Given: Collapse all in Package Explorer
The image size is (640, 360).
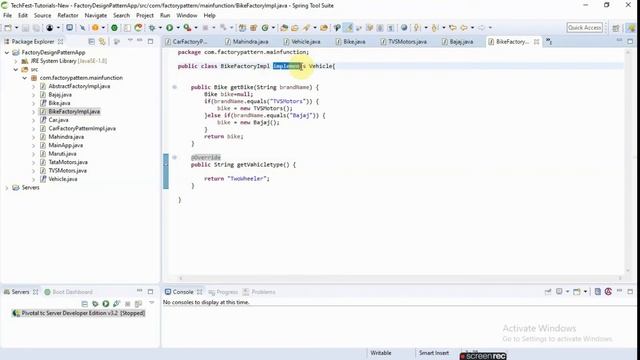Looking at the screenshot, I should [91, 42].
